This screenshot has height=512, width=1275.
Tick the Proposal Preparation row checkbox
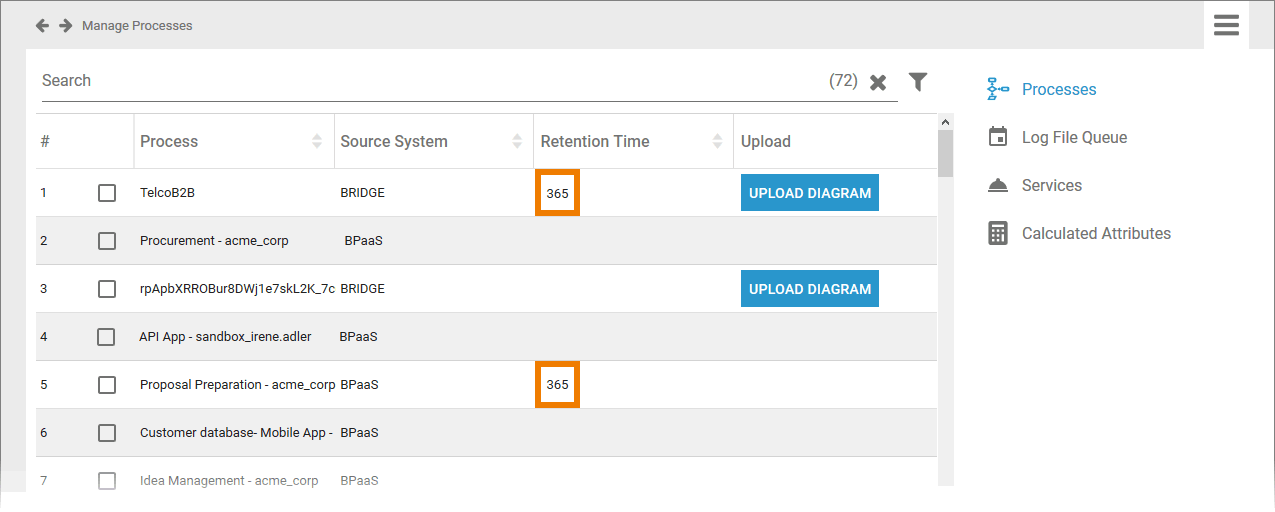107,385
